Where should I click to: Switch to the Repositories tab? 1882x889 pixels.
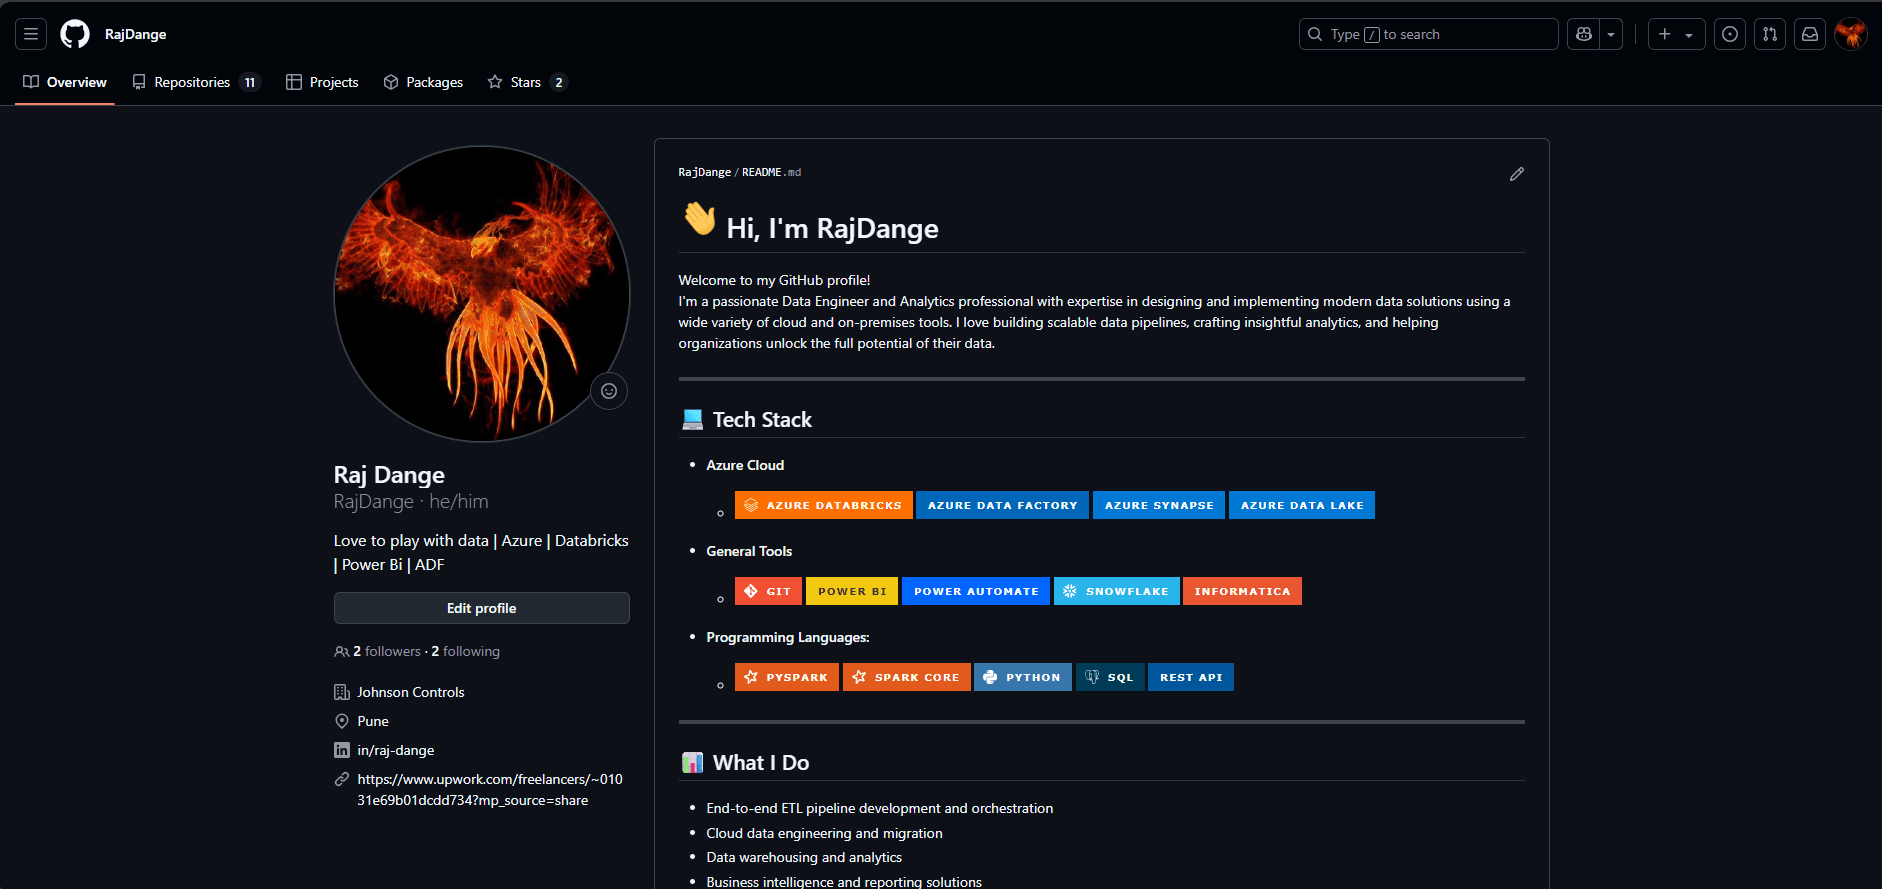point(196,82)
